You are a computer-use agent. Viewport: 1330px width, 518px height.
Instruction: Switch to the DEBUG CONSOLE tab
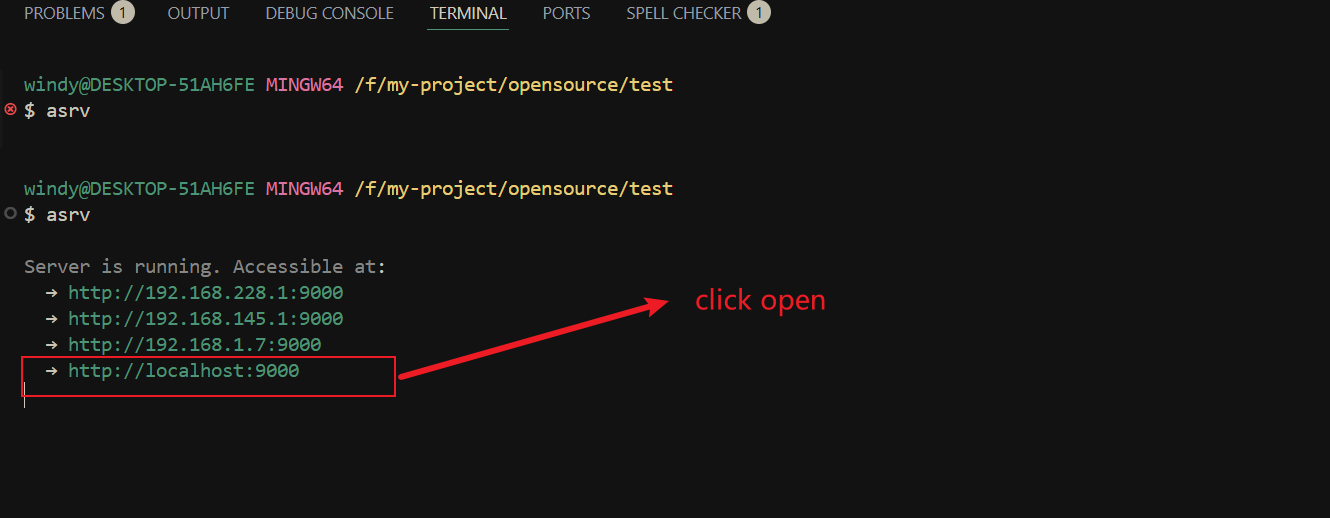click(x=329, y=13)
